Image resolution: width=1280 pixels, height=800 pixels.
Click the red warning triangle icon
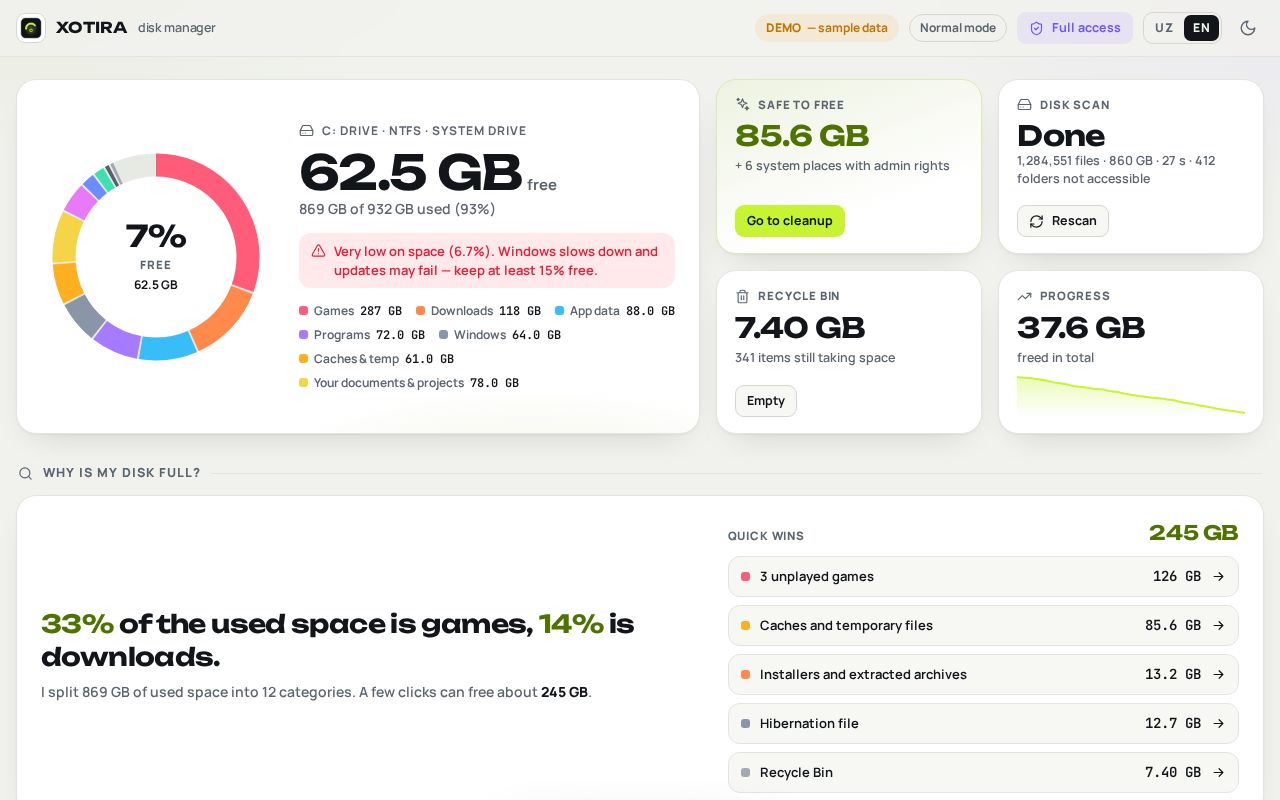click(x=318, y=251)
